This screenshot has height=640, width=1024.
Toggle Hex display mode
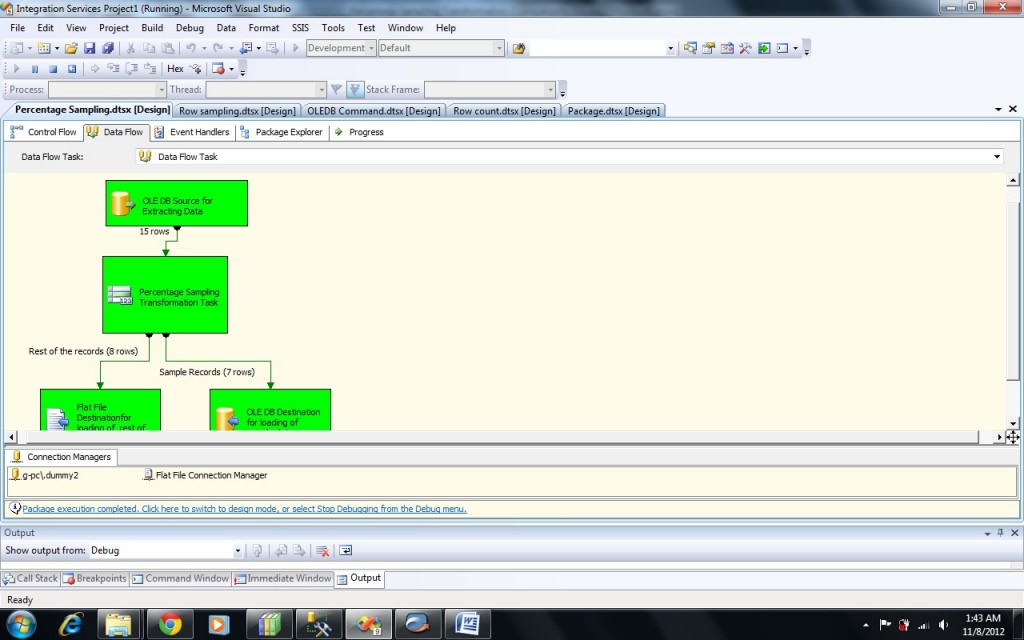pyautogui.click(x=175, y=69)
